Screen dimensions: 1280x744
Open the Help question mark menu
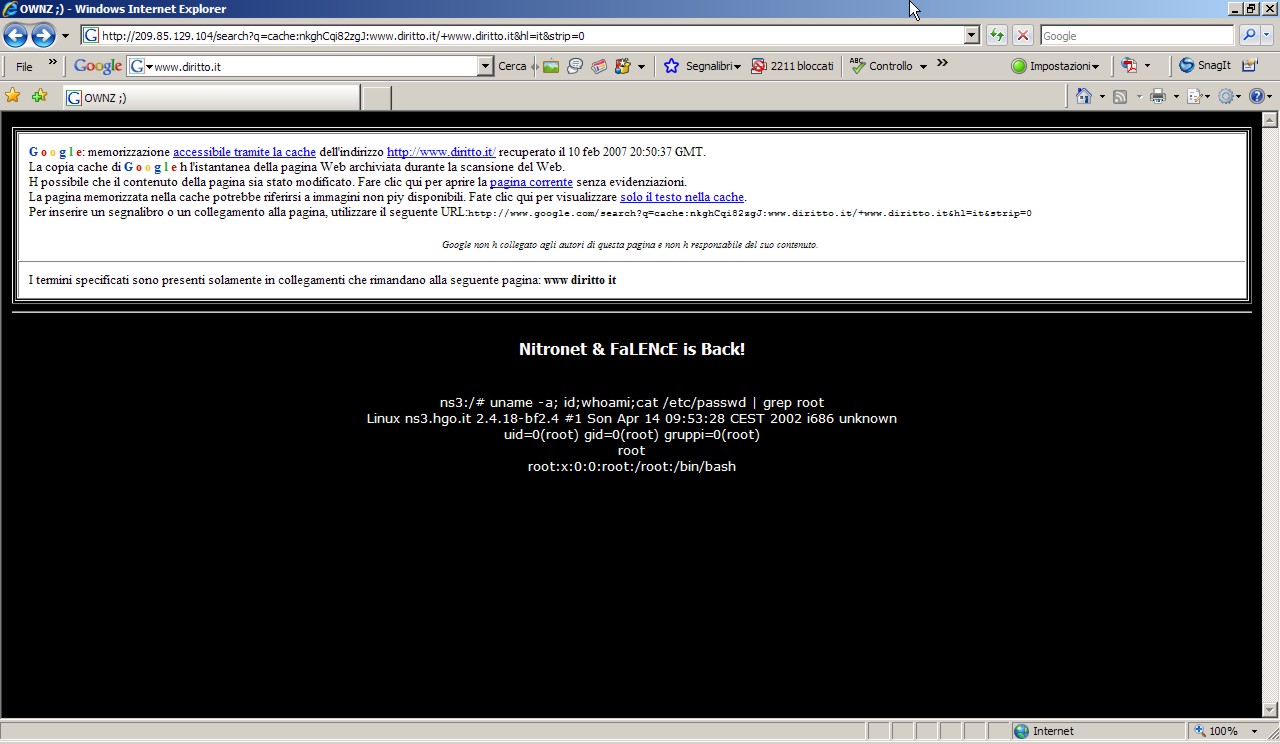tap(1261, 96)
